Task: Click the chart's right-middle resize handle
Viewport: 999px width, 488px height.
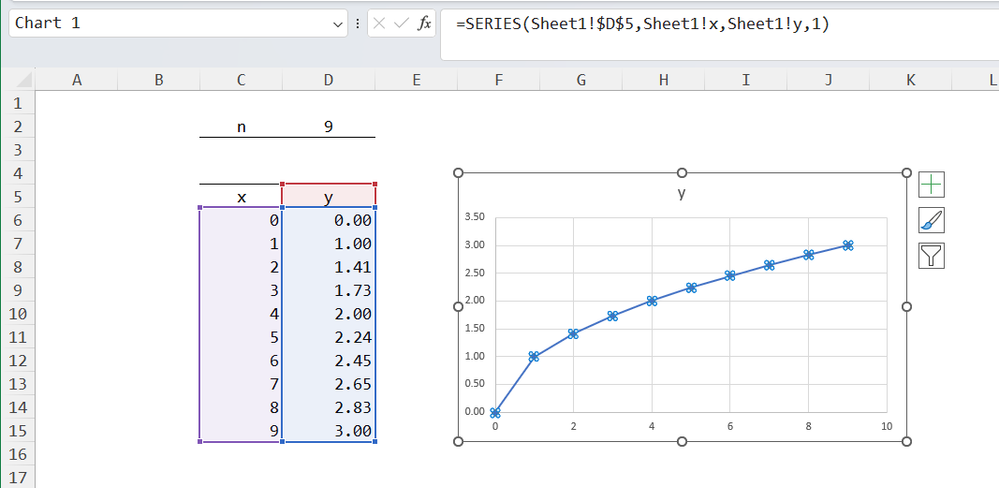Action: click(907, 307)
